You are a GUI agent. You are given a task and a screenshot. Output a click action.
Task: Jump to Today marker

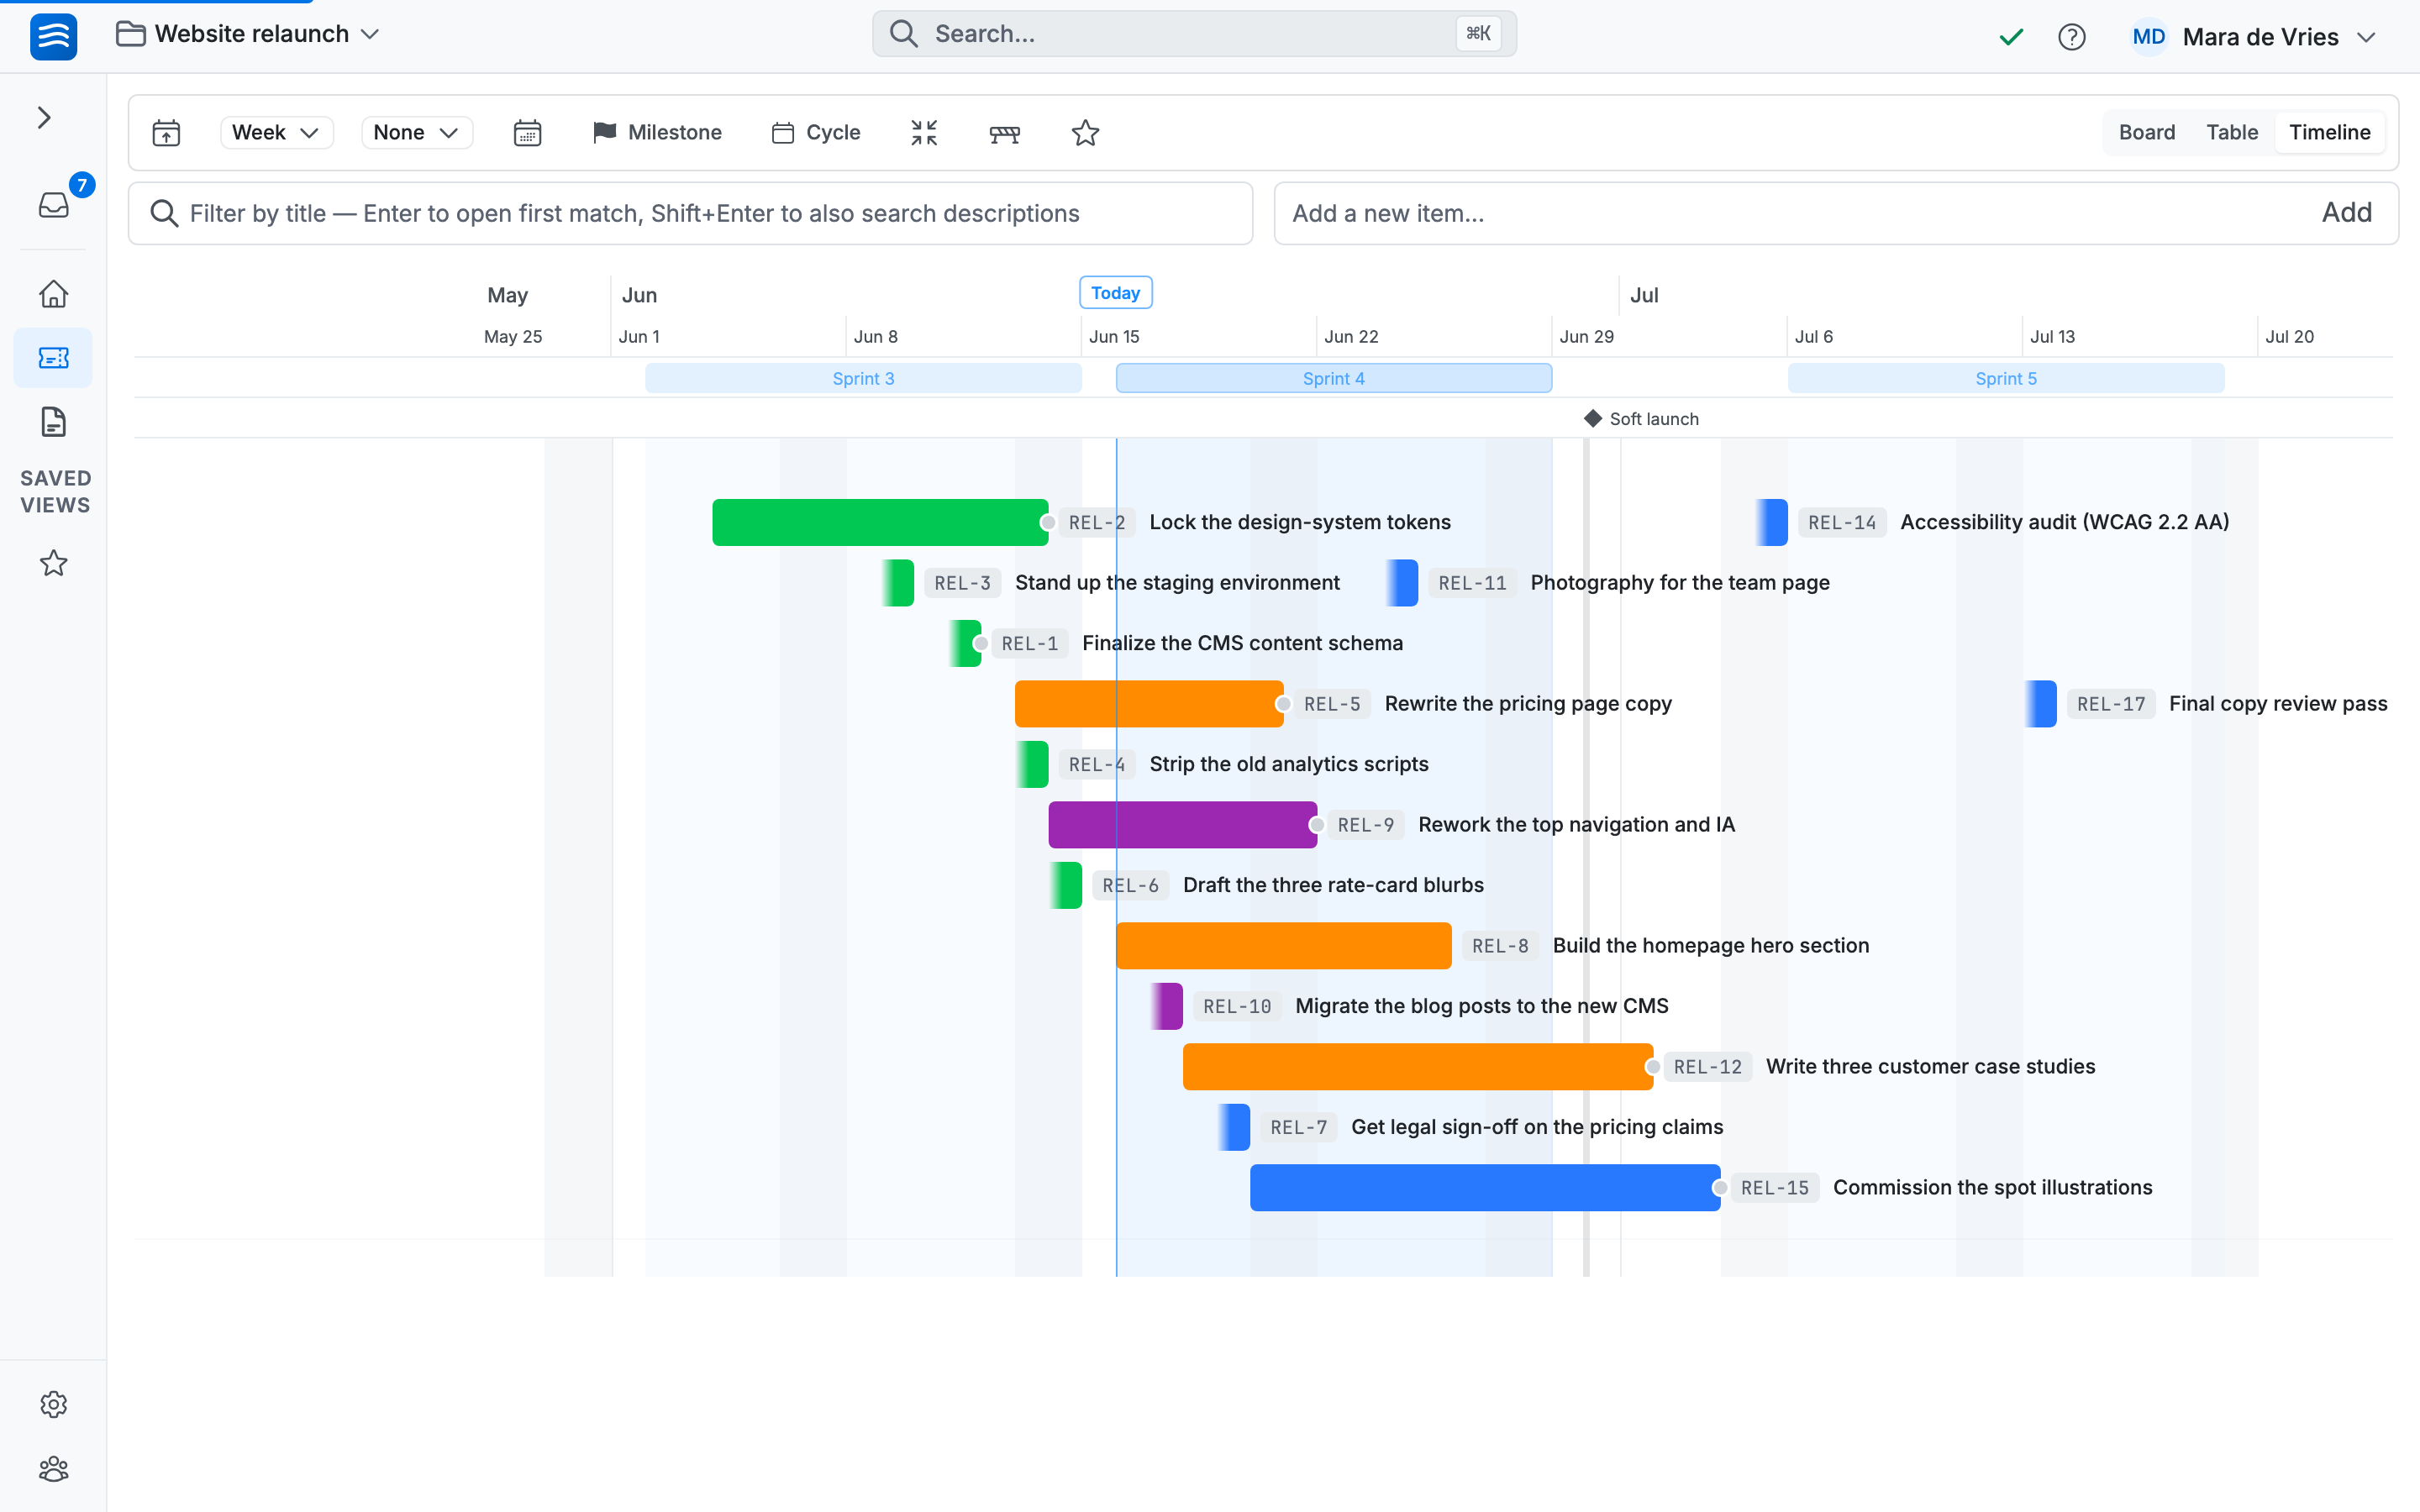point(1115,293)
